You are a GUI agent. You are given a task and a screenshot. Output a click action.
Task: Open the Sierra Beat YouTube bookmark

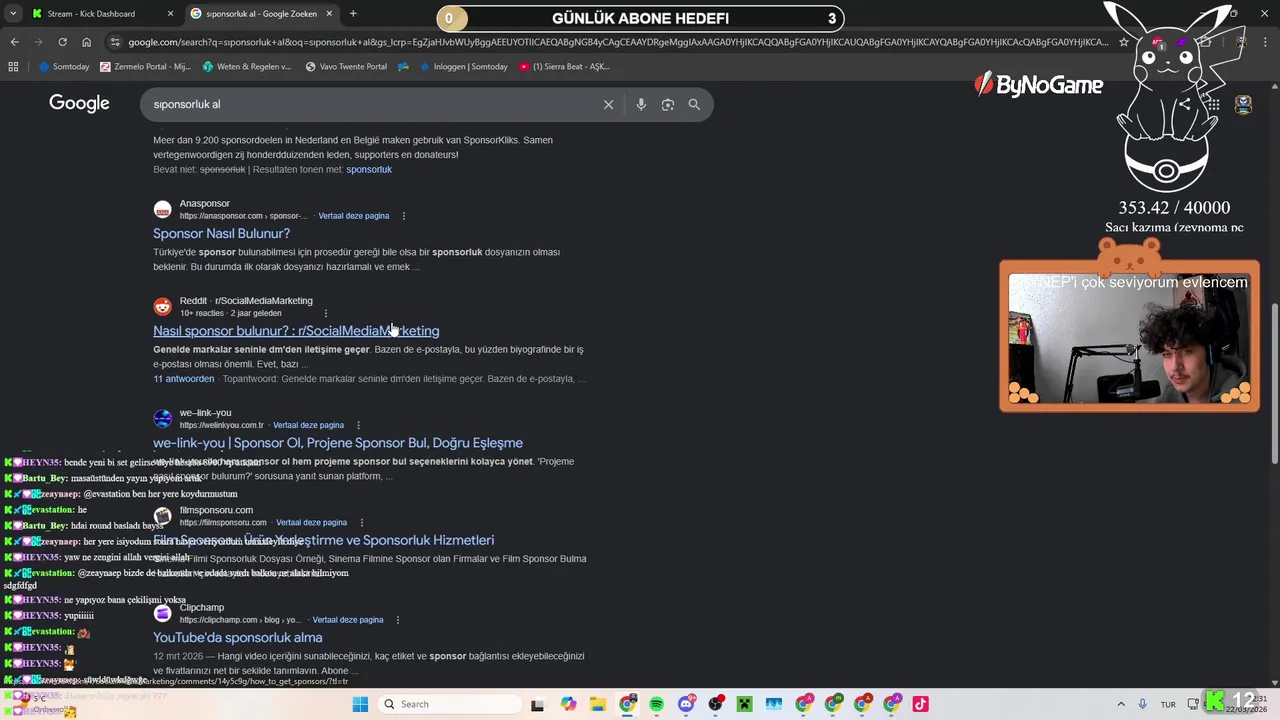click(564, 67)
